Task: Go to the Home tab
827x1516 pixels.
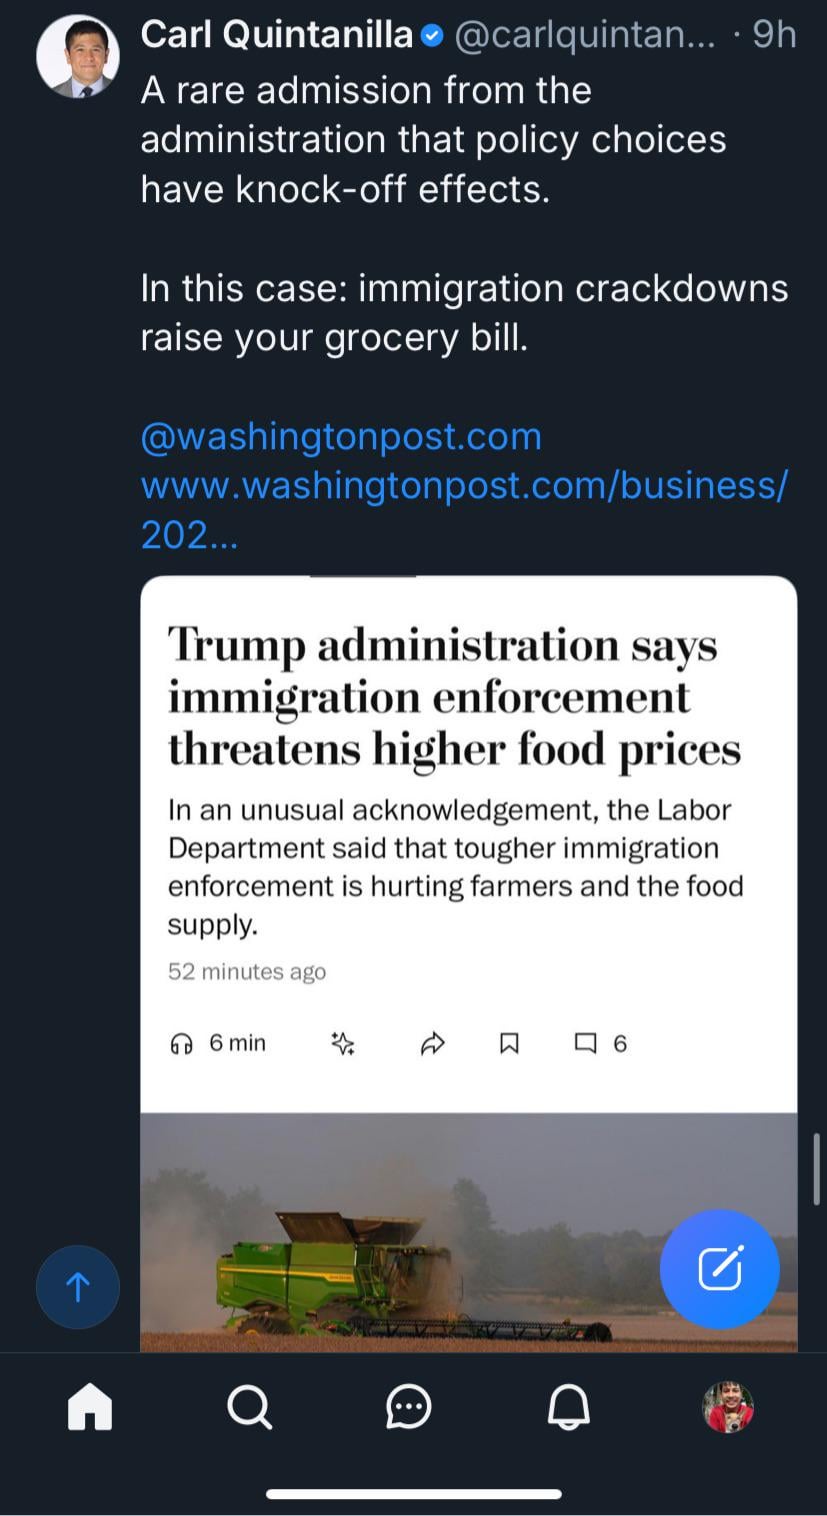Action: coord(90,1408)
